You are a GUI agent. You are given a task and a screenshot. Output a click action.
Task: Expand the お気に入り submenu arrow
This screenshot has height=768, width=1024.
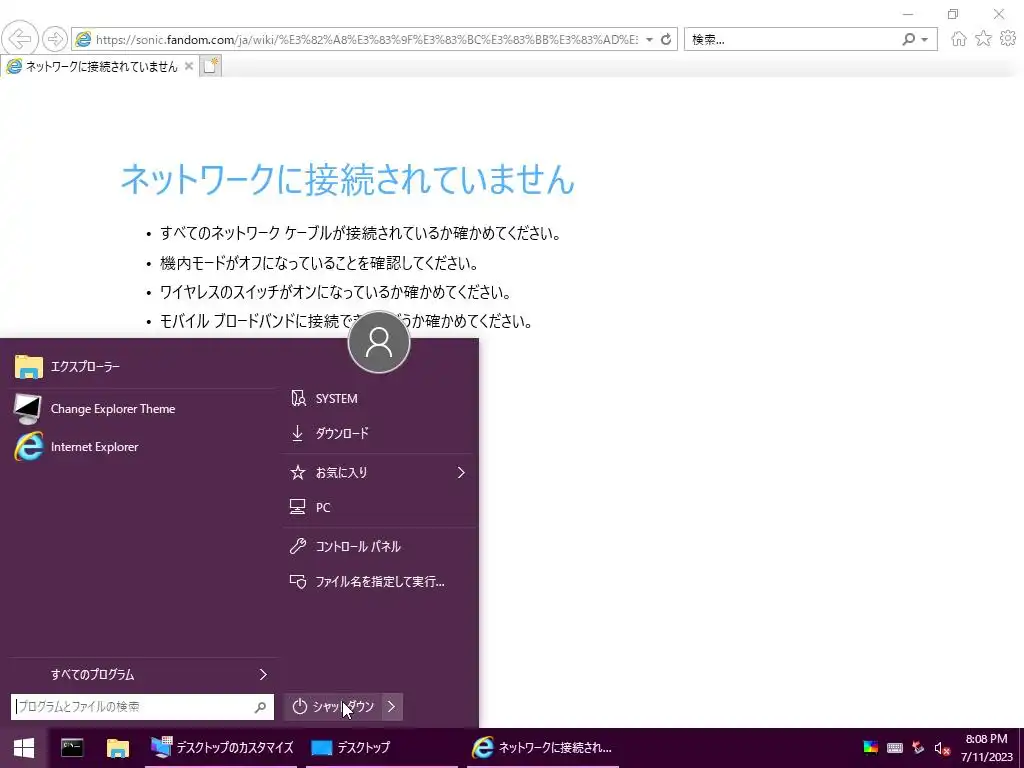(x=461, y=472)
